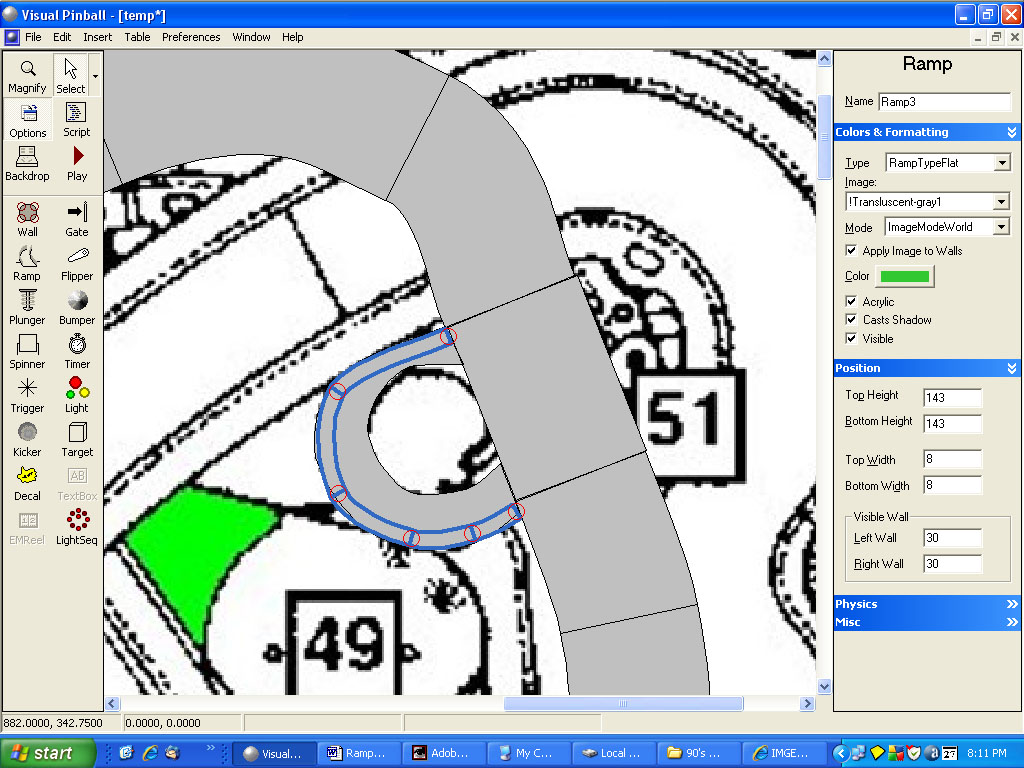Select the Flipper tool

[77, 263]
